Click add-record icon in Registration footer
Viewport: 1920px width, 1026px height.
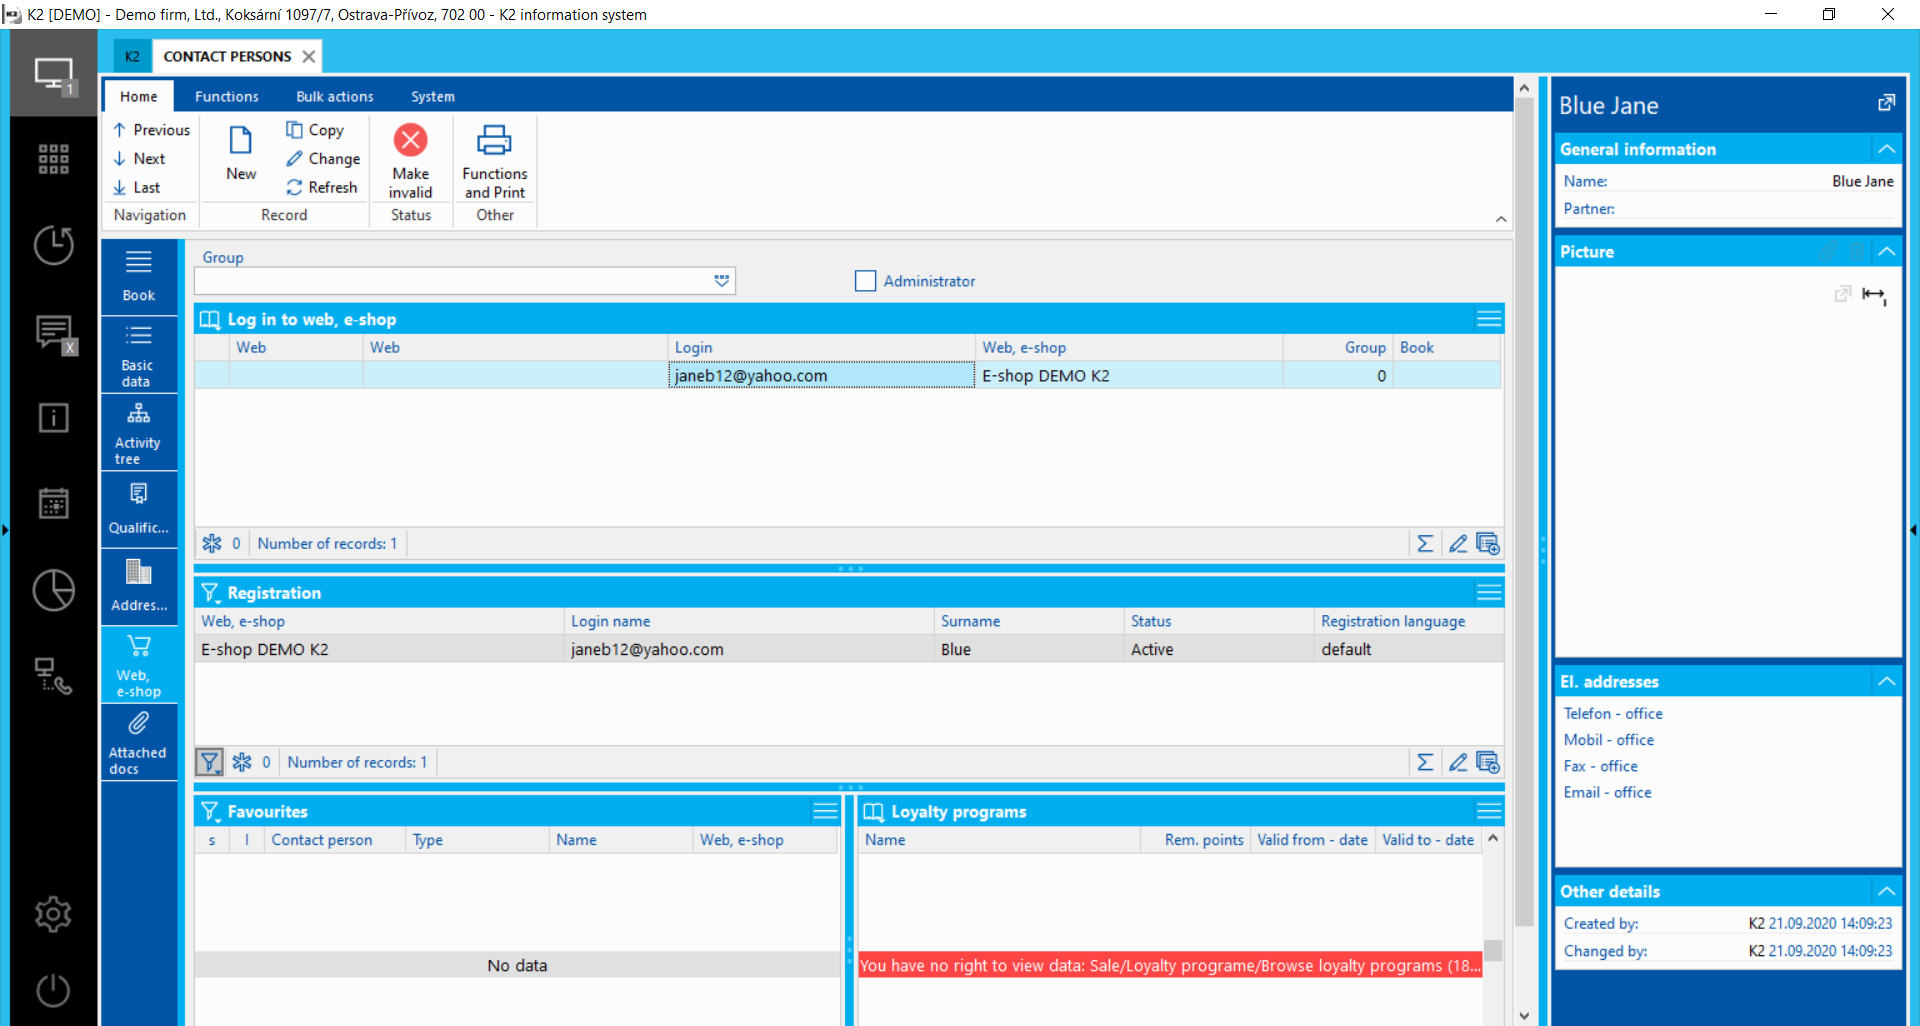click(x=1488, y=763)
